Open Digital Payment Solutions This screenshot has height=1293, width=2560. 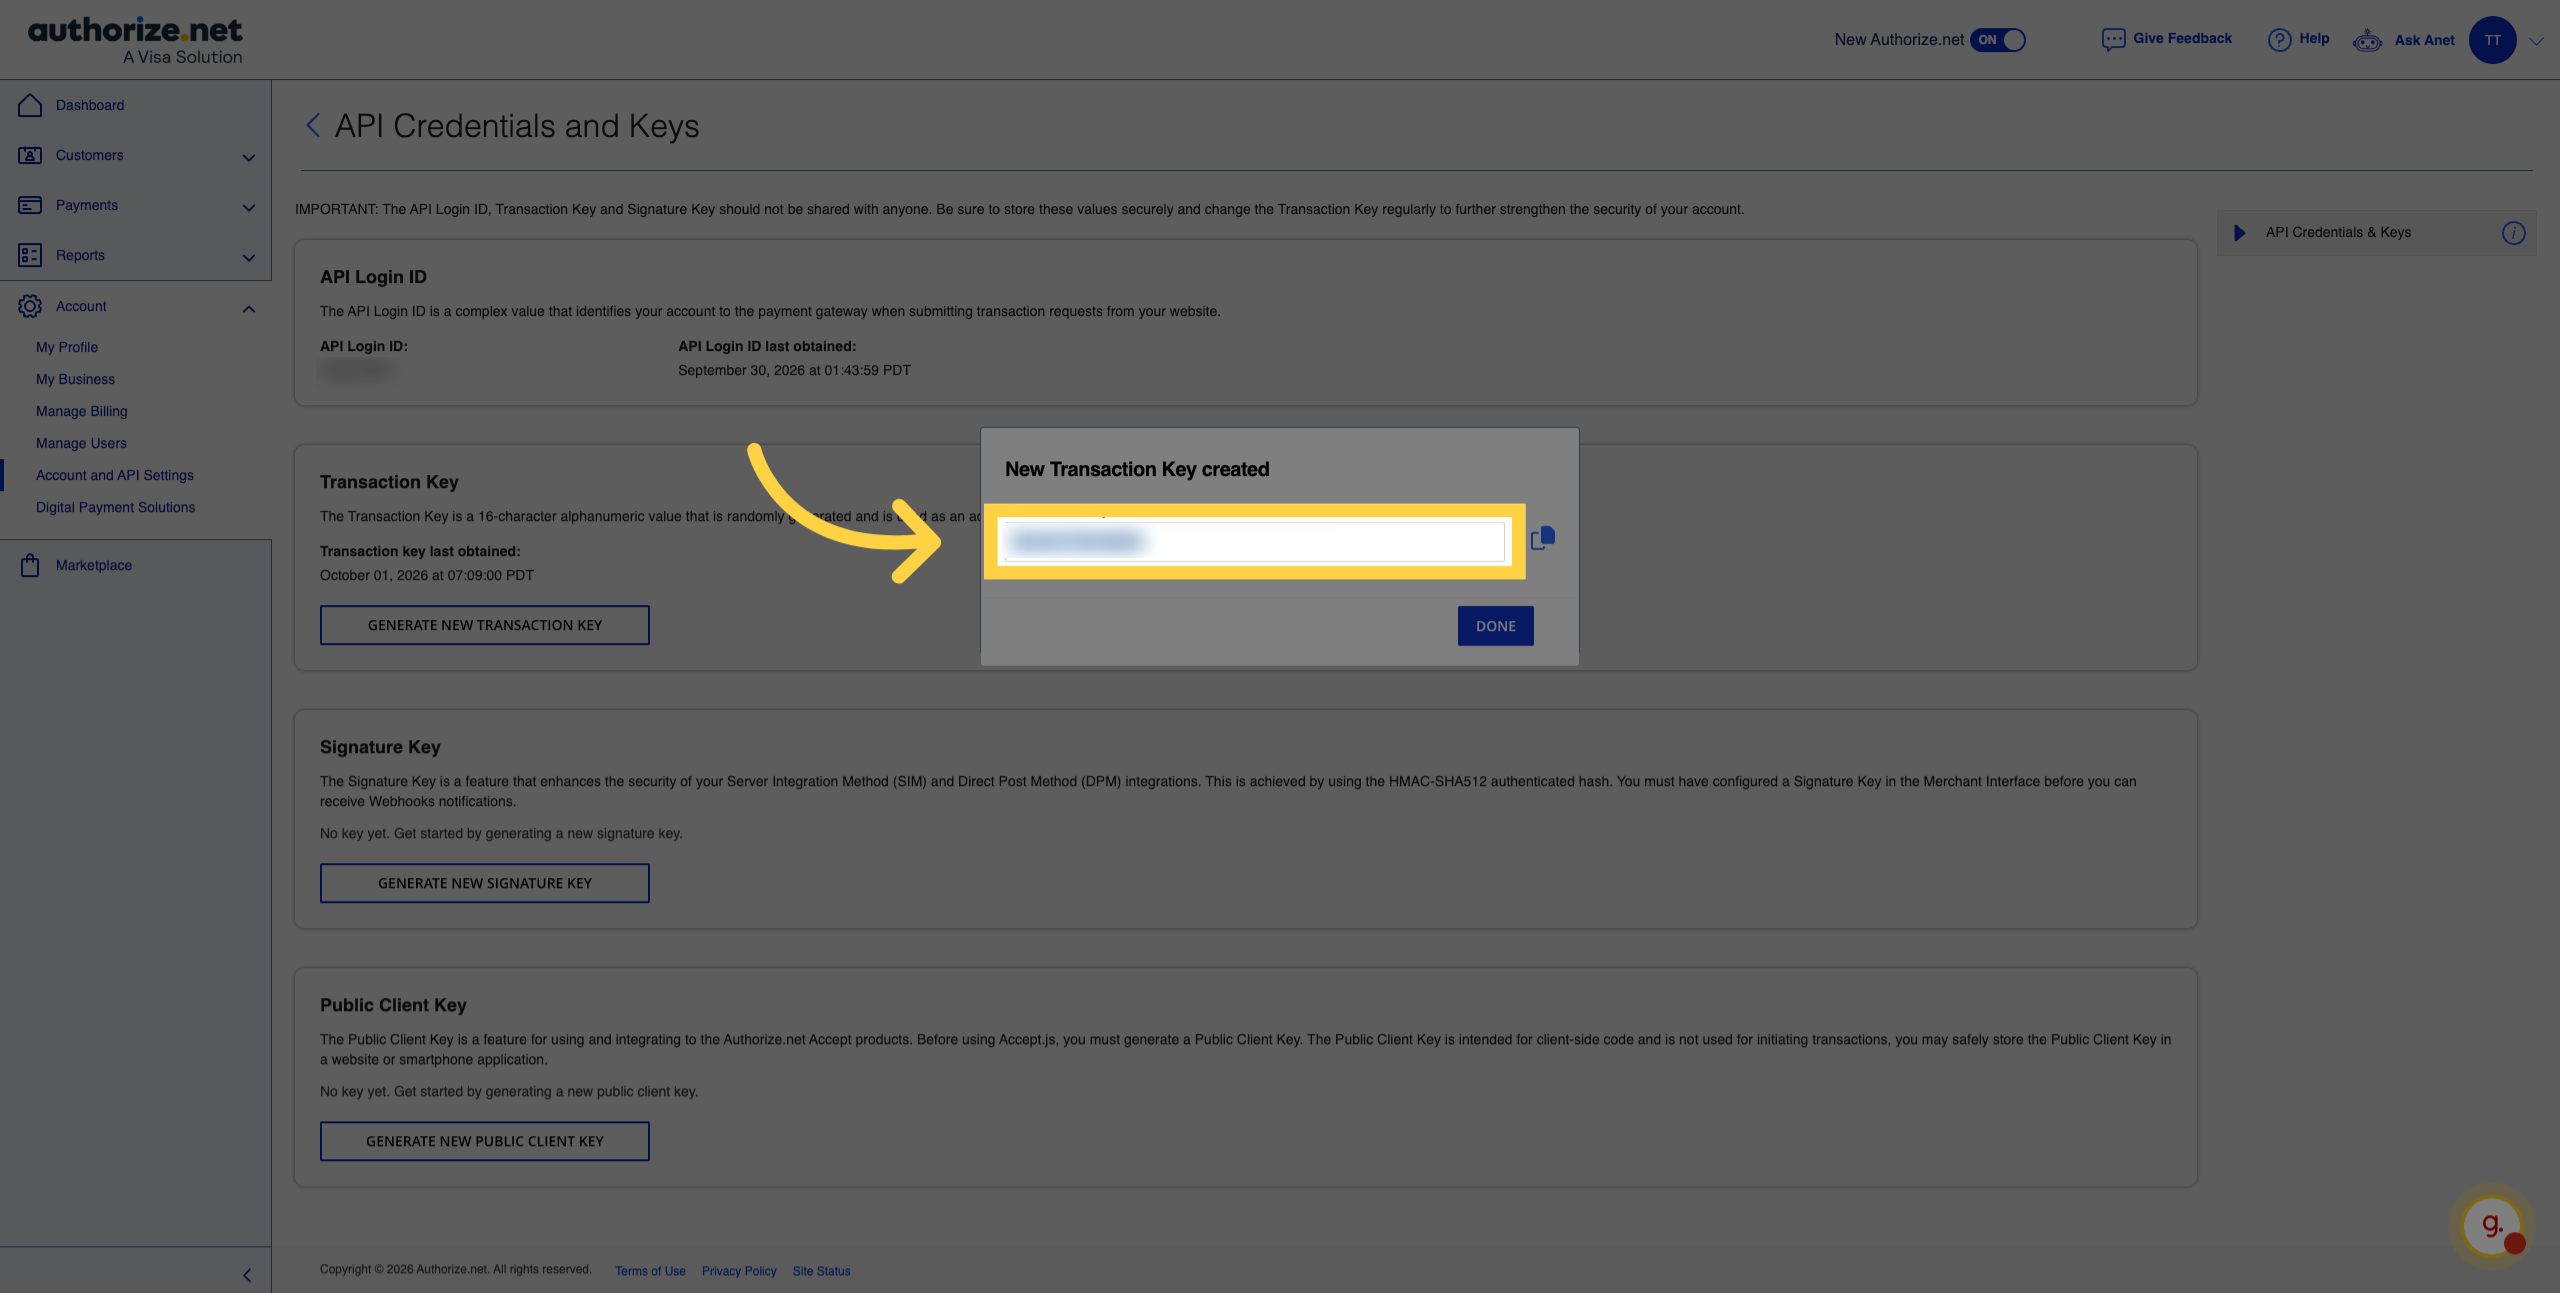click(116, 507)
